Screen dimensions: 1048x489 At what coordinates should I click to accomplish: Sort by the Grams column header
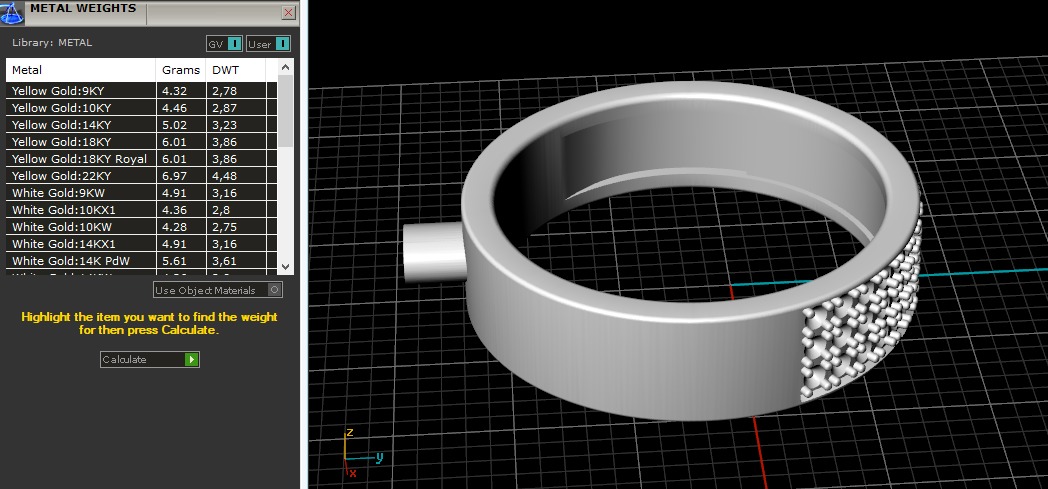[x=181, y=70]
